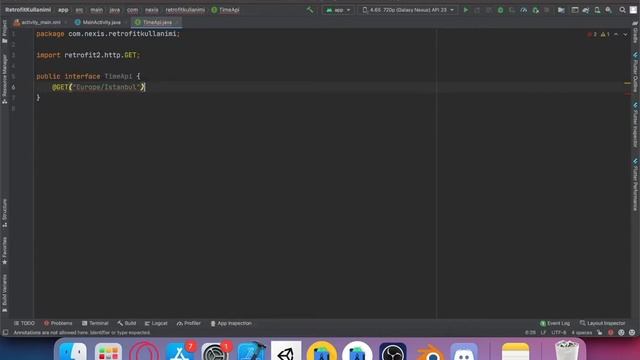
Task: Click Attach Debugger to Android Process icon
Action: tap(536, 10)
